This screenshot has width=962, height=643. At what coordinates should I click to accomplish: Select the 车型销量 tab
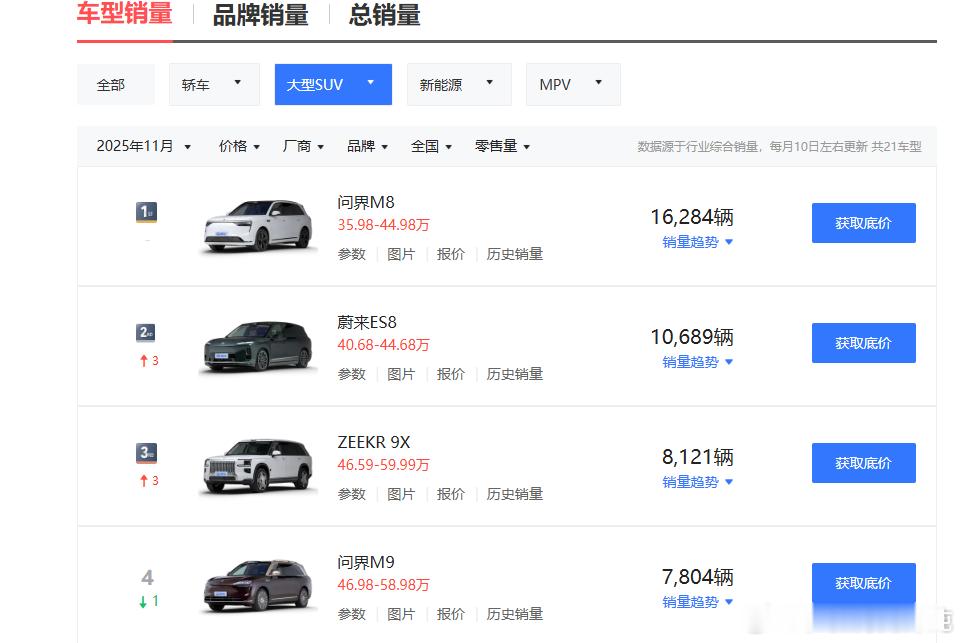pyautogui.click(x=124, y=16)
